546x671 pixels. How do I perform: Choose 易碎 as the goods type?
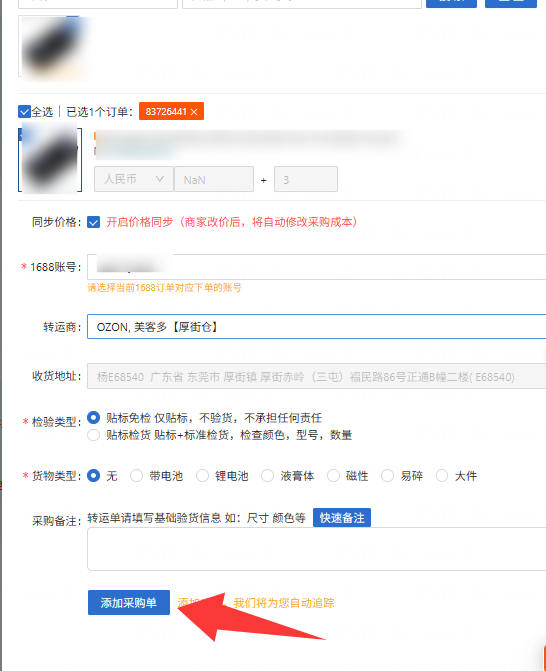(388, 475)
